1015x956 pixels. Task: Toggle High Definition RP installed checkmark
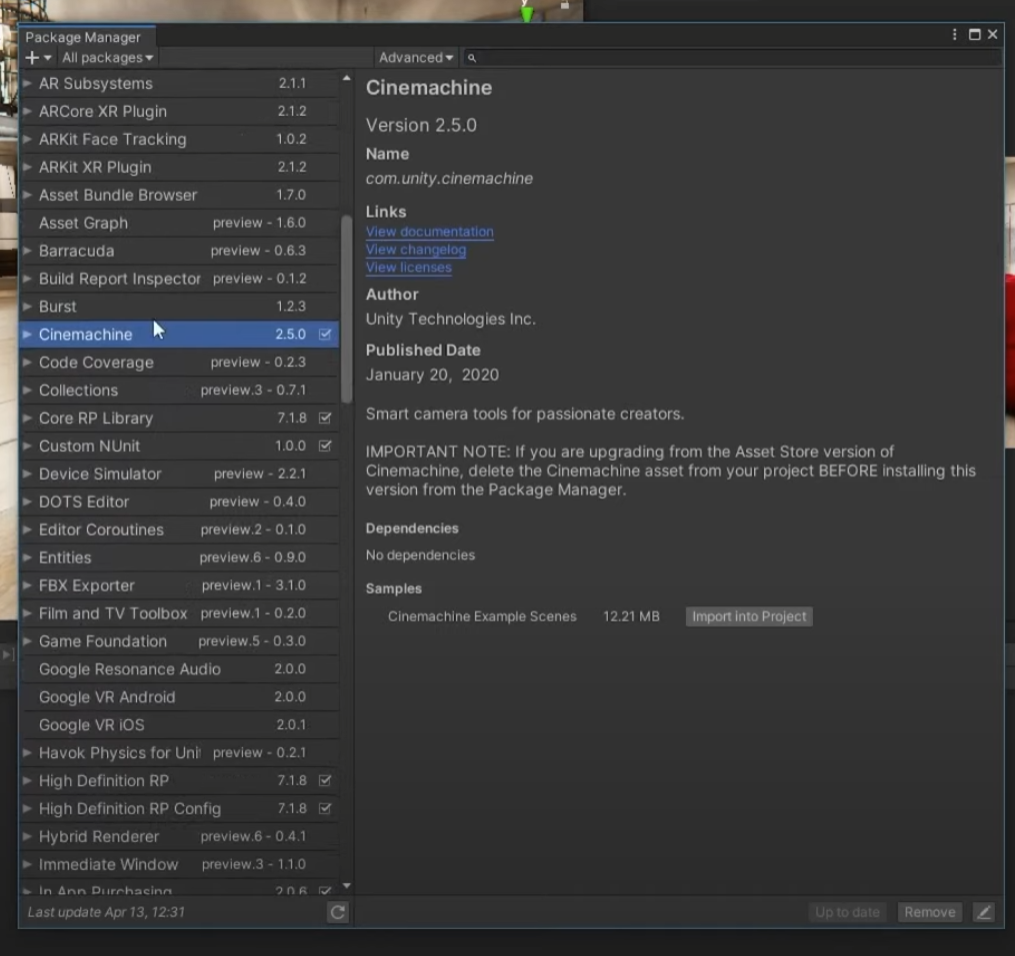(x=325, y=781)
